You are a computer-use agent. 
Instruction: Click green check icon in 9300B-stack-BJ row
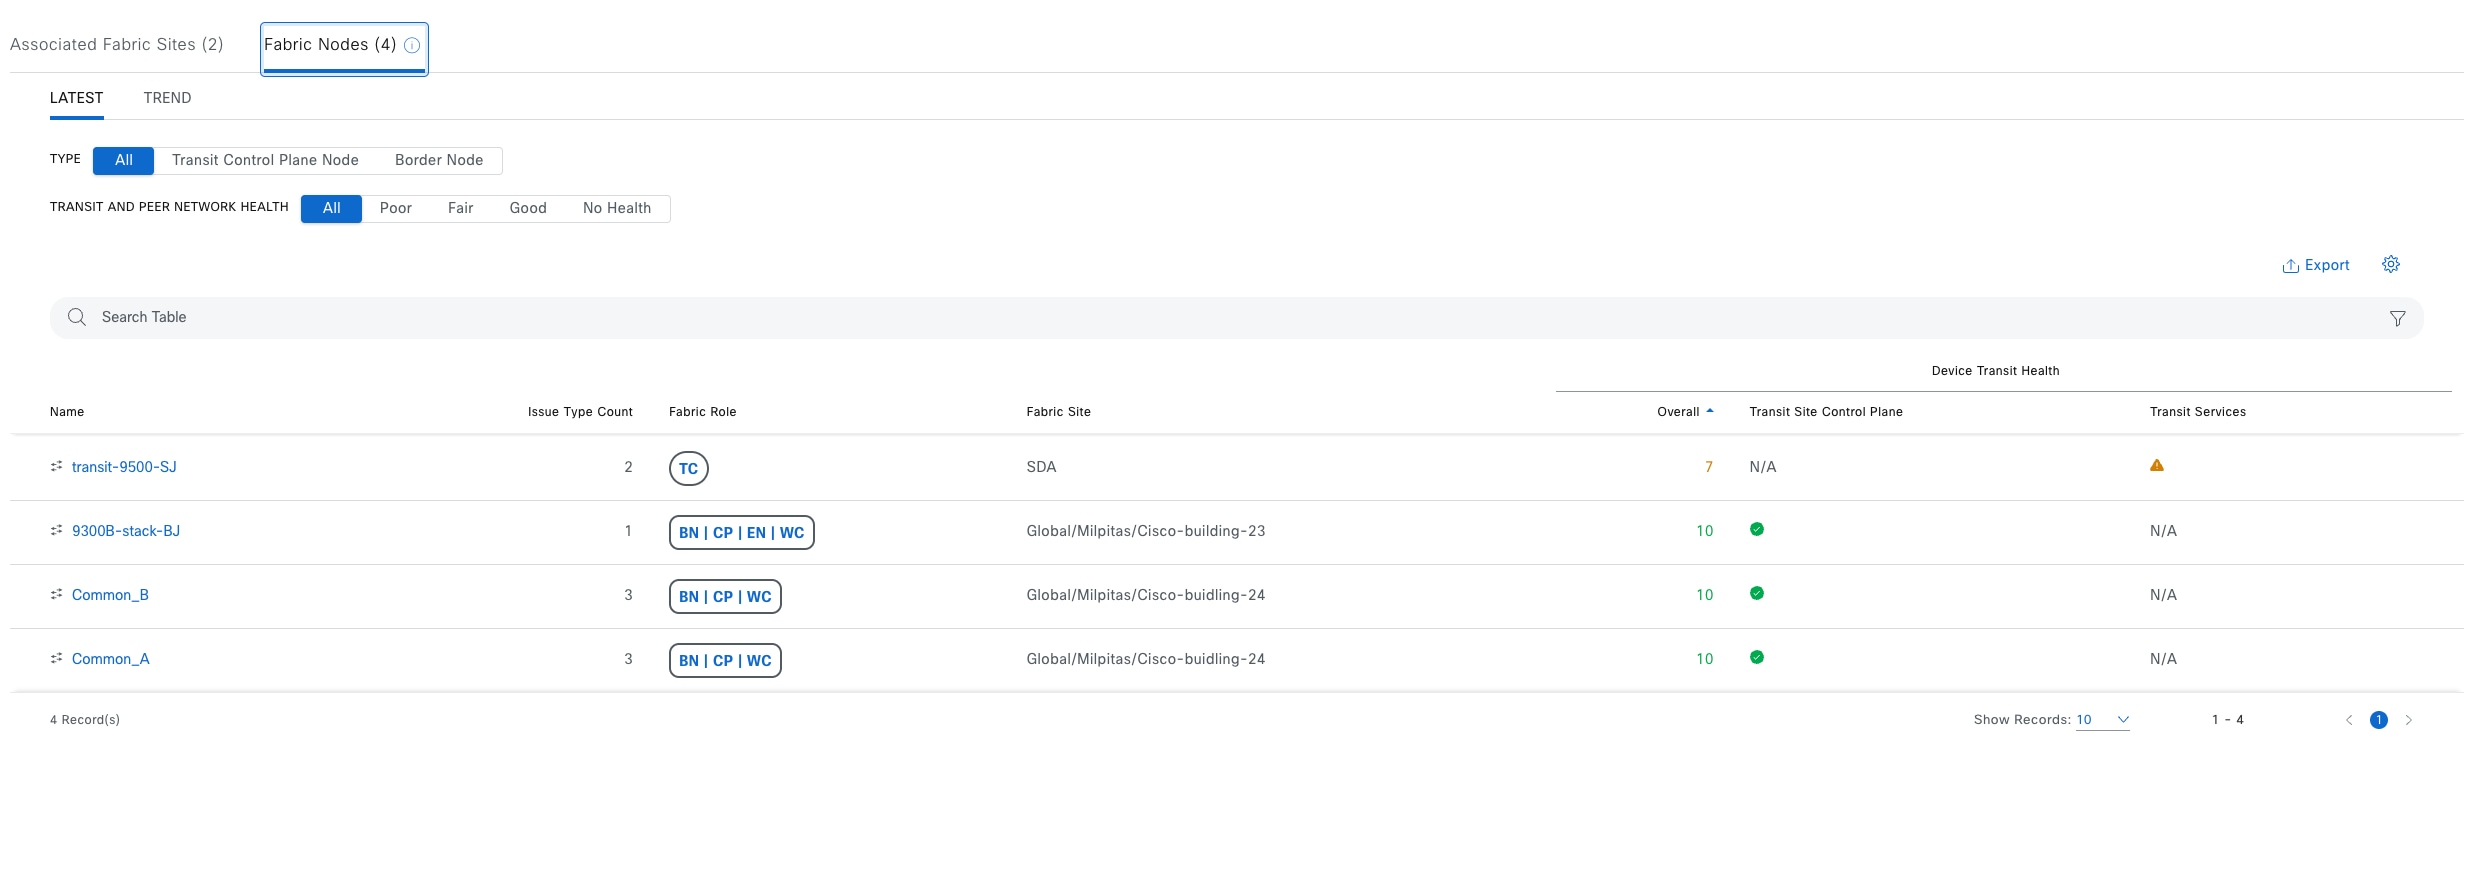pos(1756,529)
